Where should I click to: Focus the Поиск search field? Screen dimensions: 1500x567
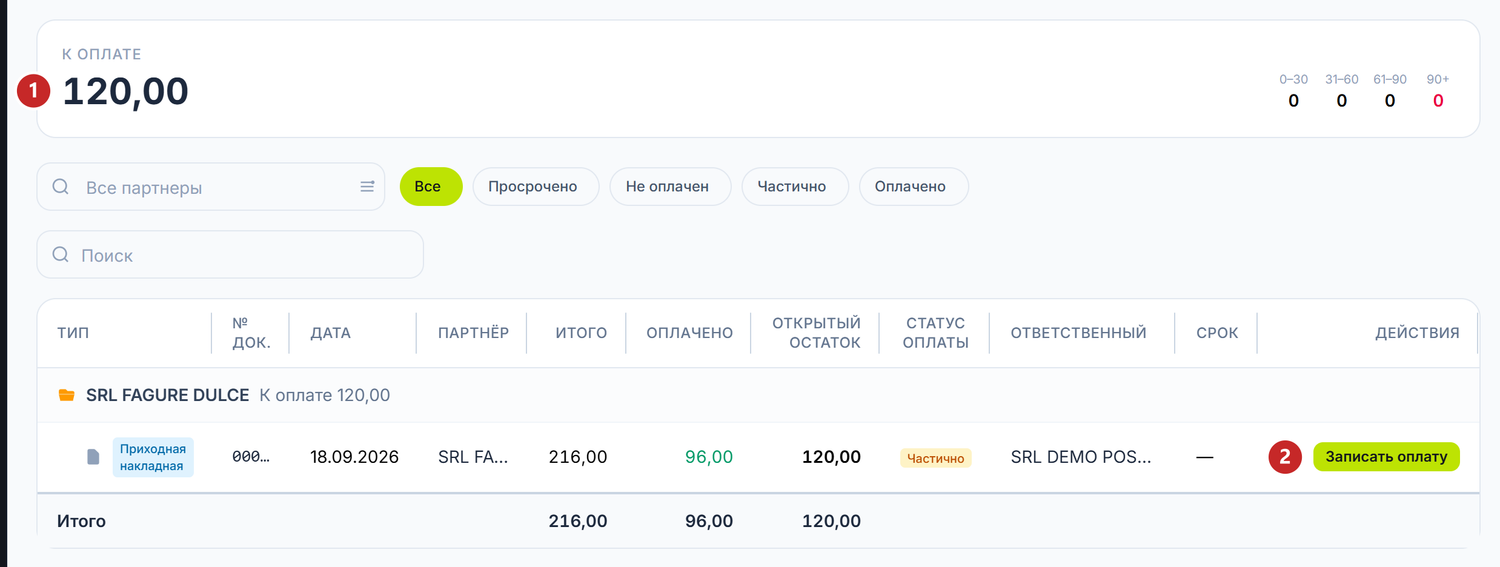pos(230,255)
